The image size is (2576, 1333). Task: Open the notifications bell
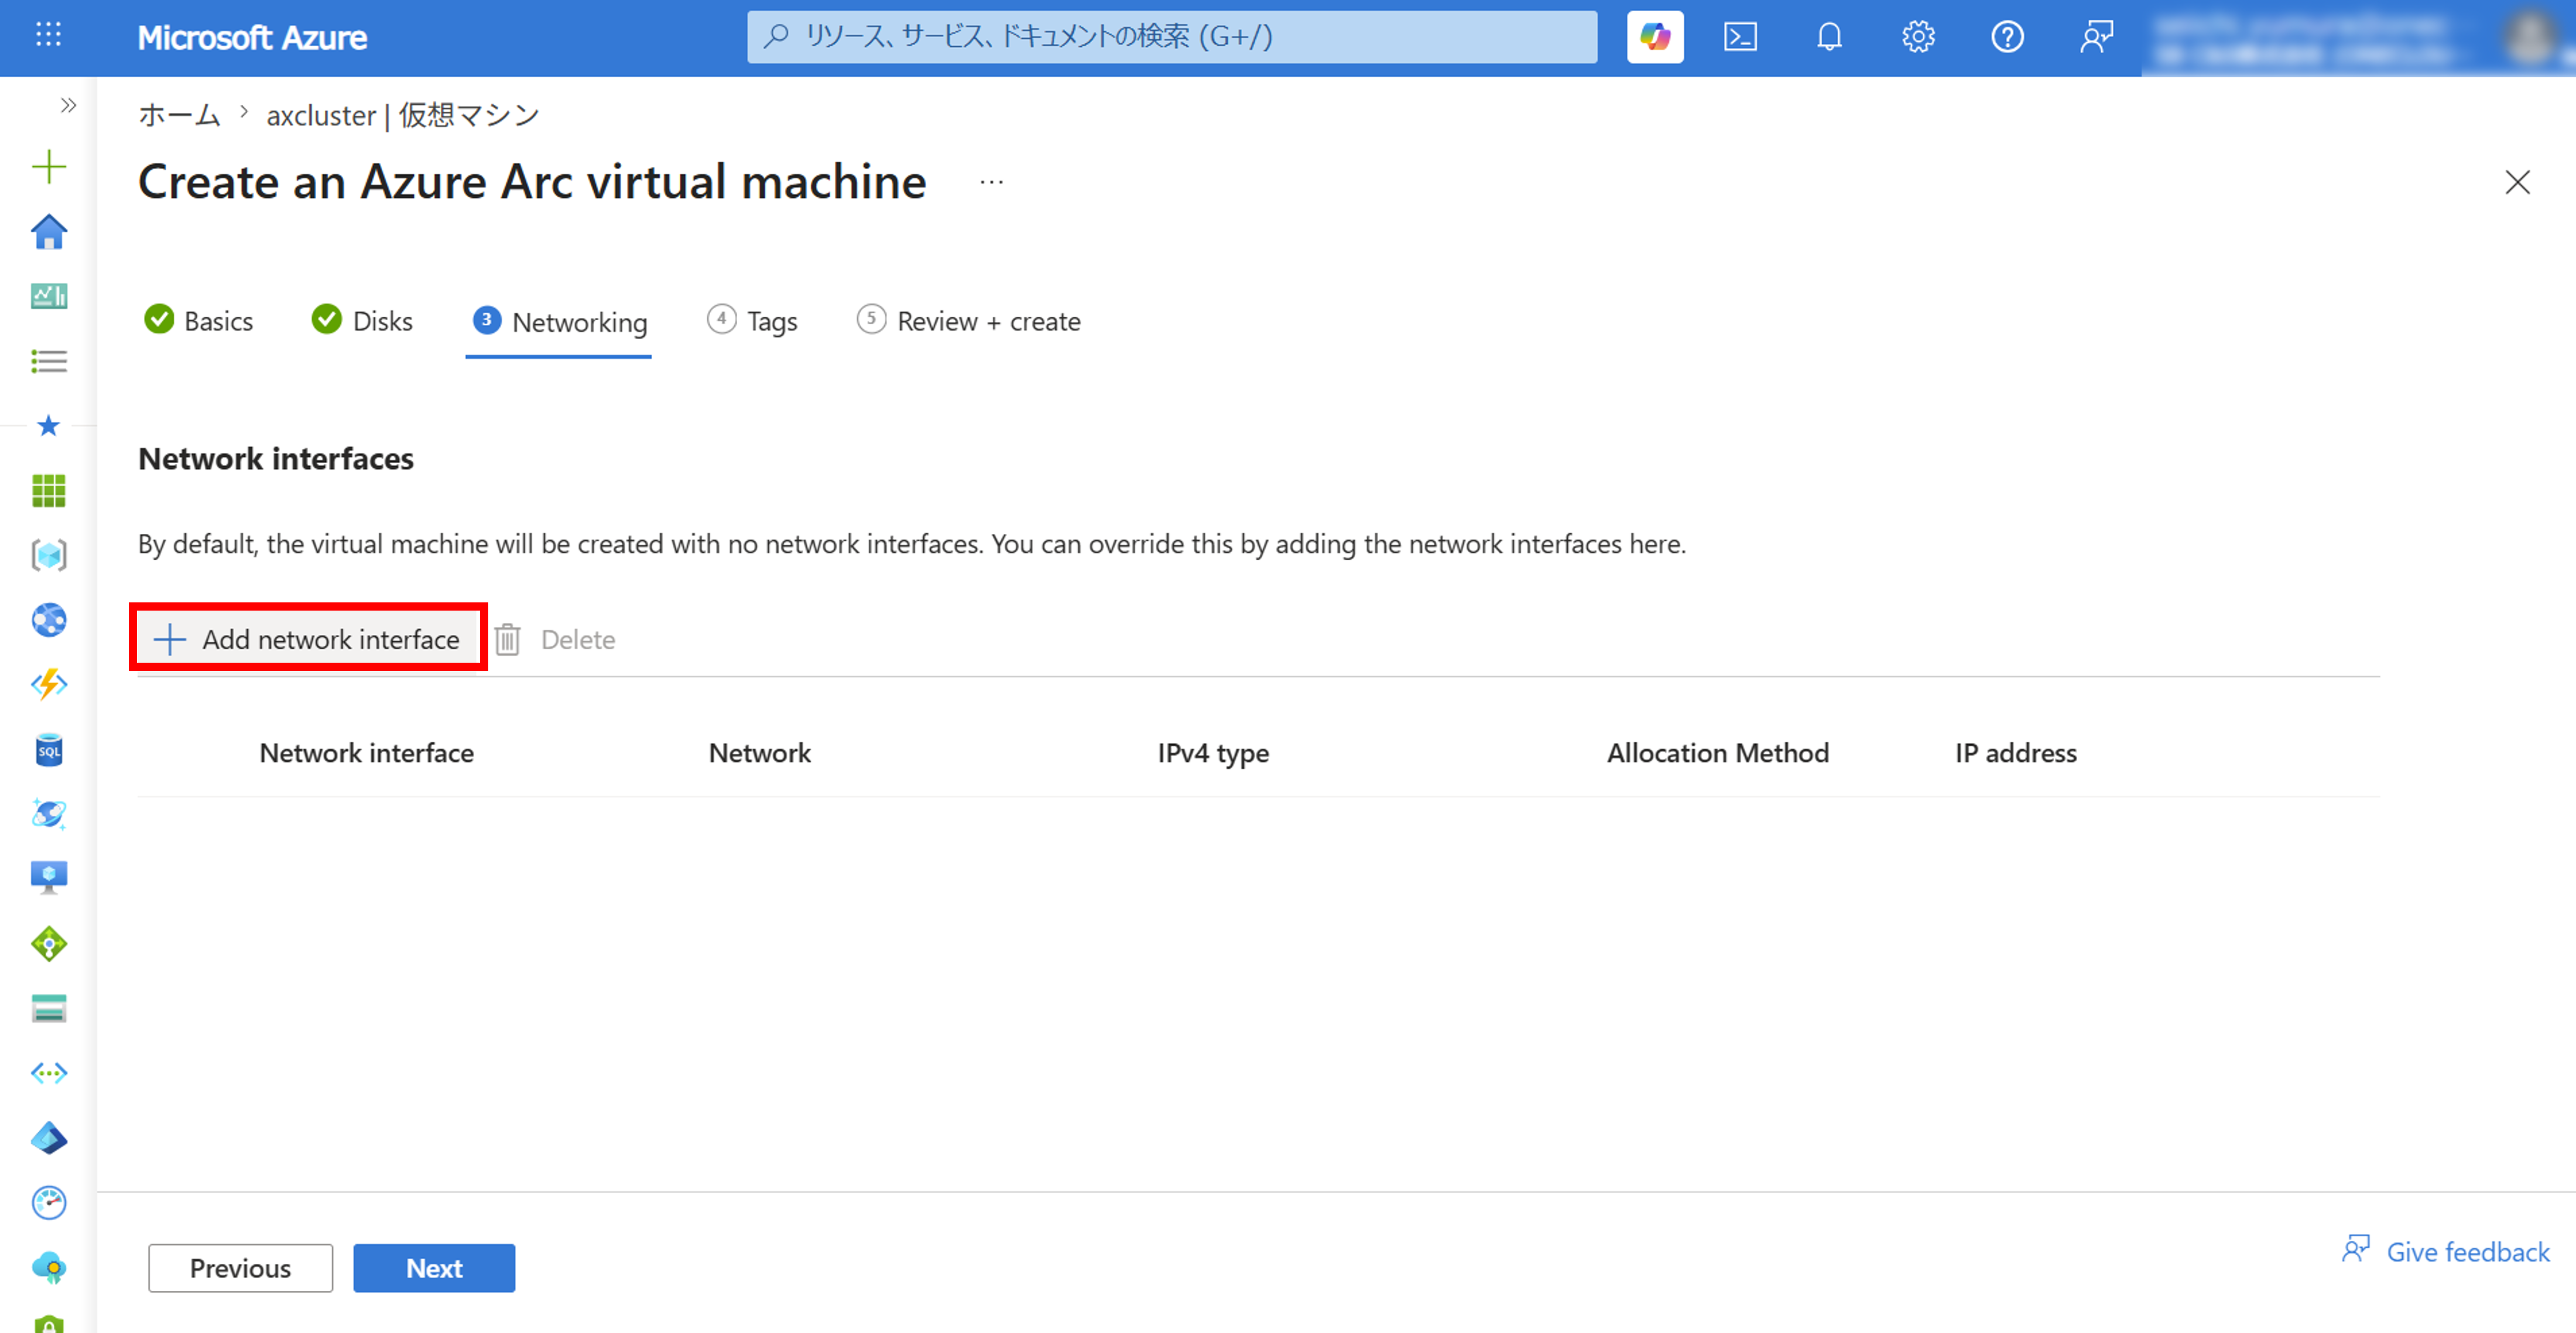tap(1829, 37)
